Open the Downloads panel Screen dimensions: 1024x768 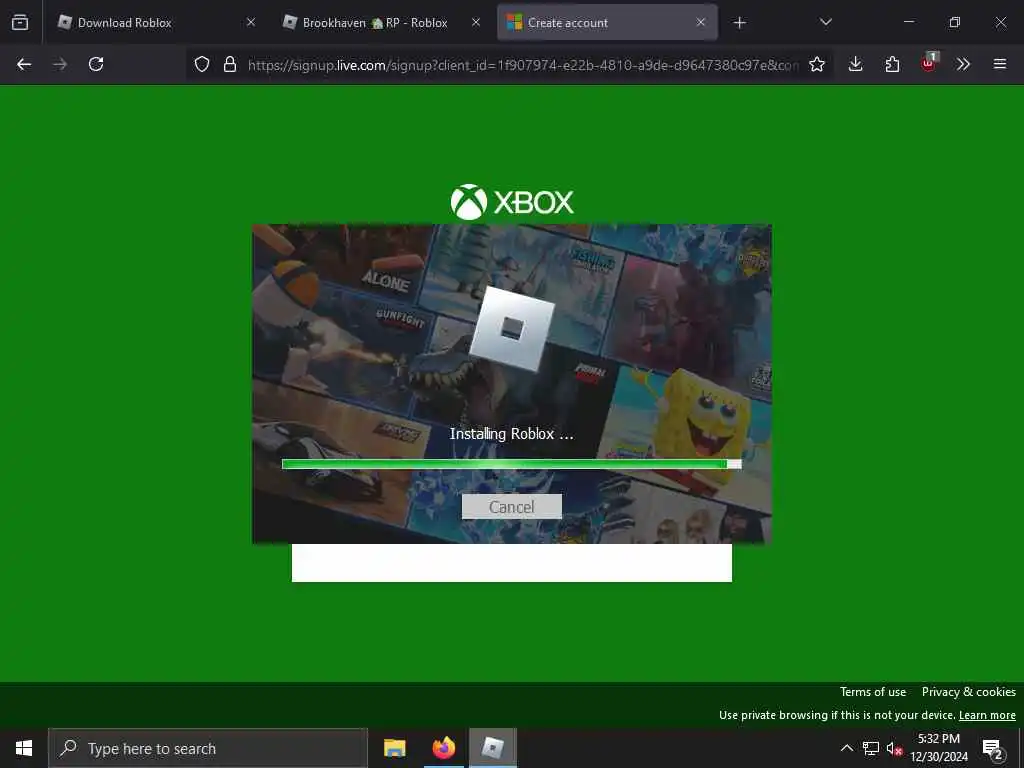point(856,64)
